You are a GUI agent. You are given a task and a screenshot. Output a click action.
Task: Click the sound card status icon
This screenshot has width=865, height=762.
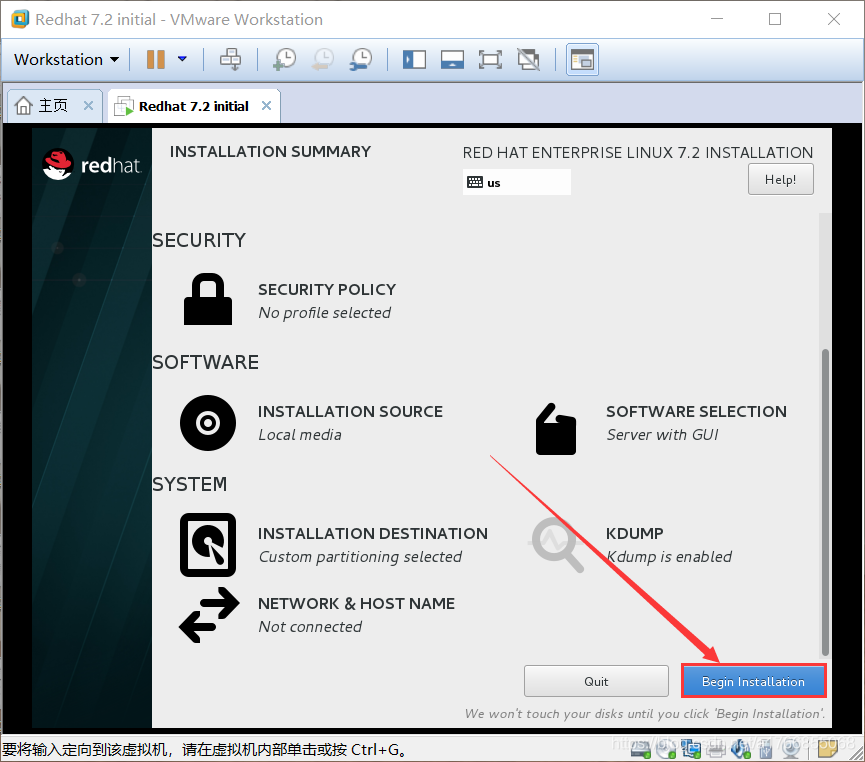[740, 749]
